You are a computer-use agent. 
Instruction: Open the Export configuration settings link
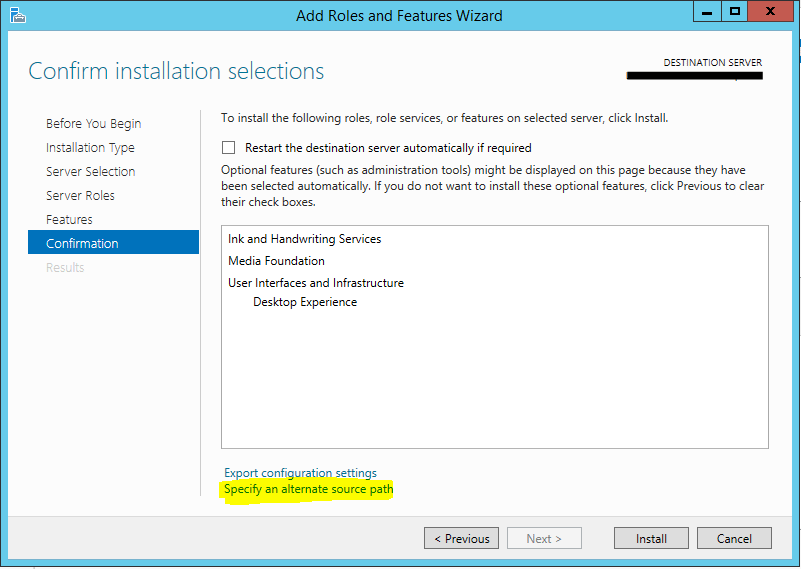(300, 473)
